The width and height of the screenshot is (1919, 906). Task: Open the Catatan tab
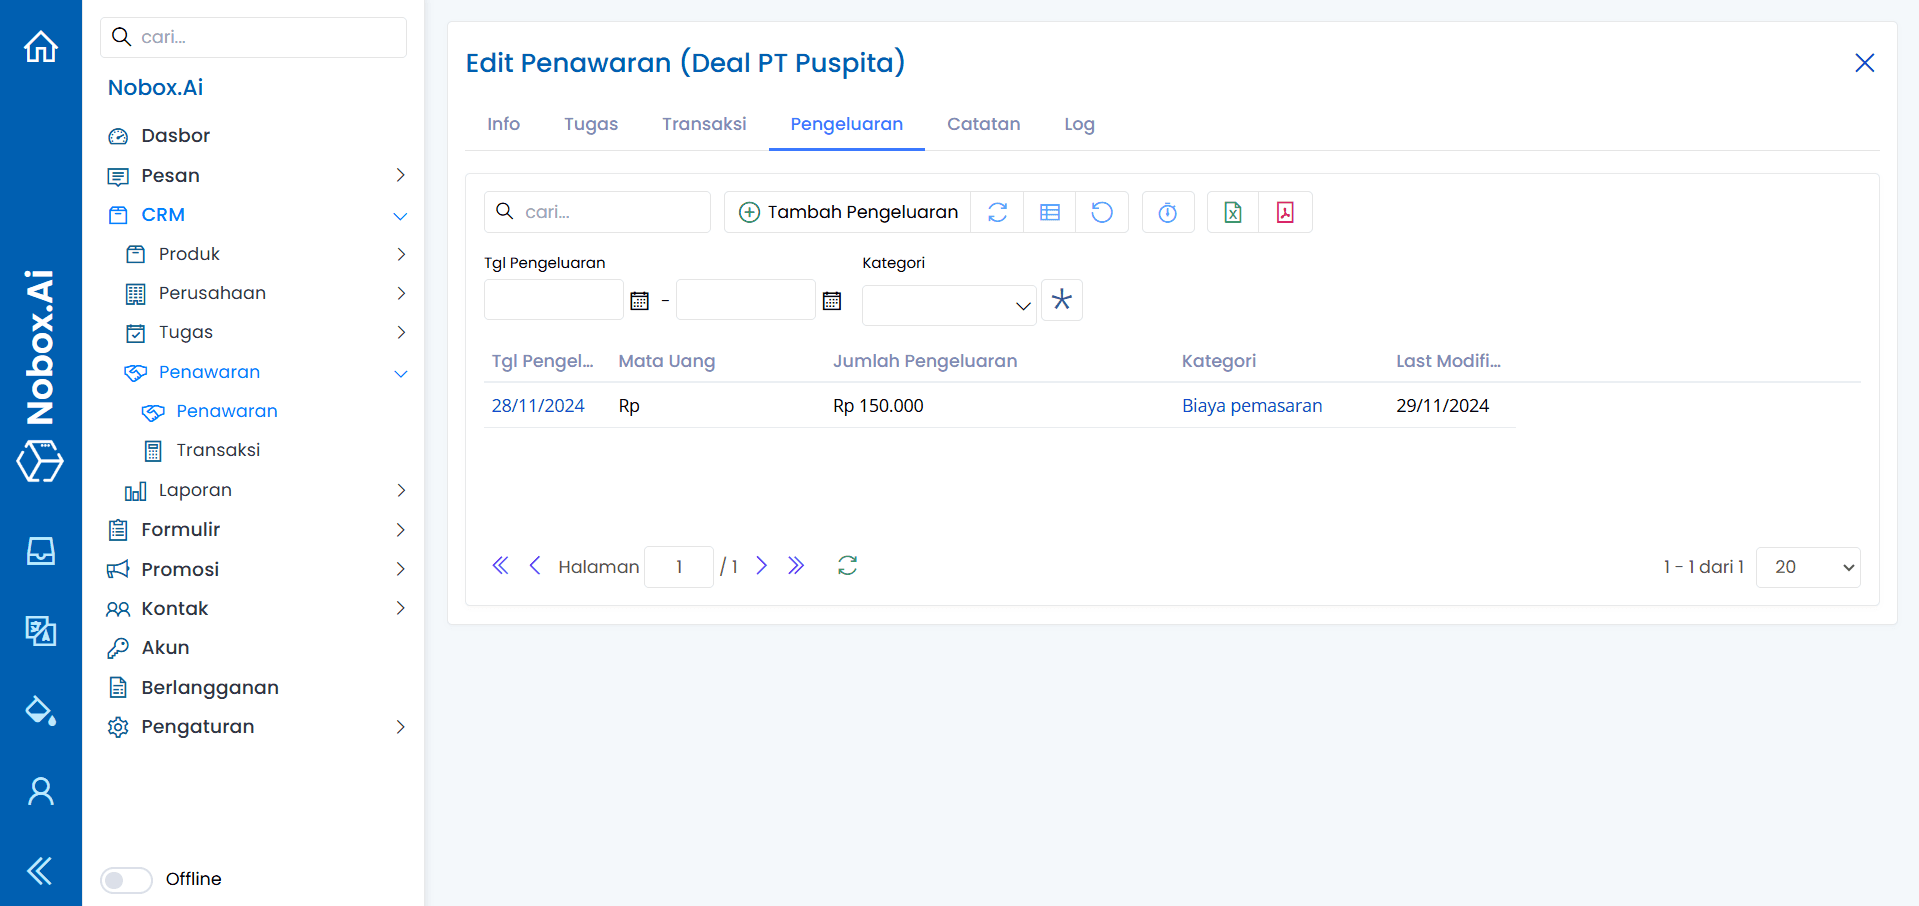click(983, 124)
